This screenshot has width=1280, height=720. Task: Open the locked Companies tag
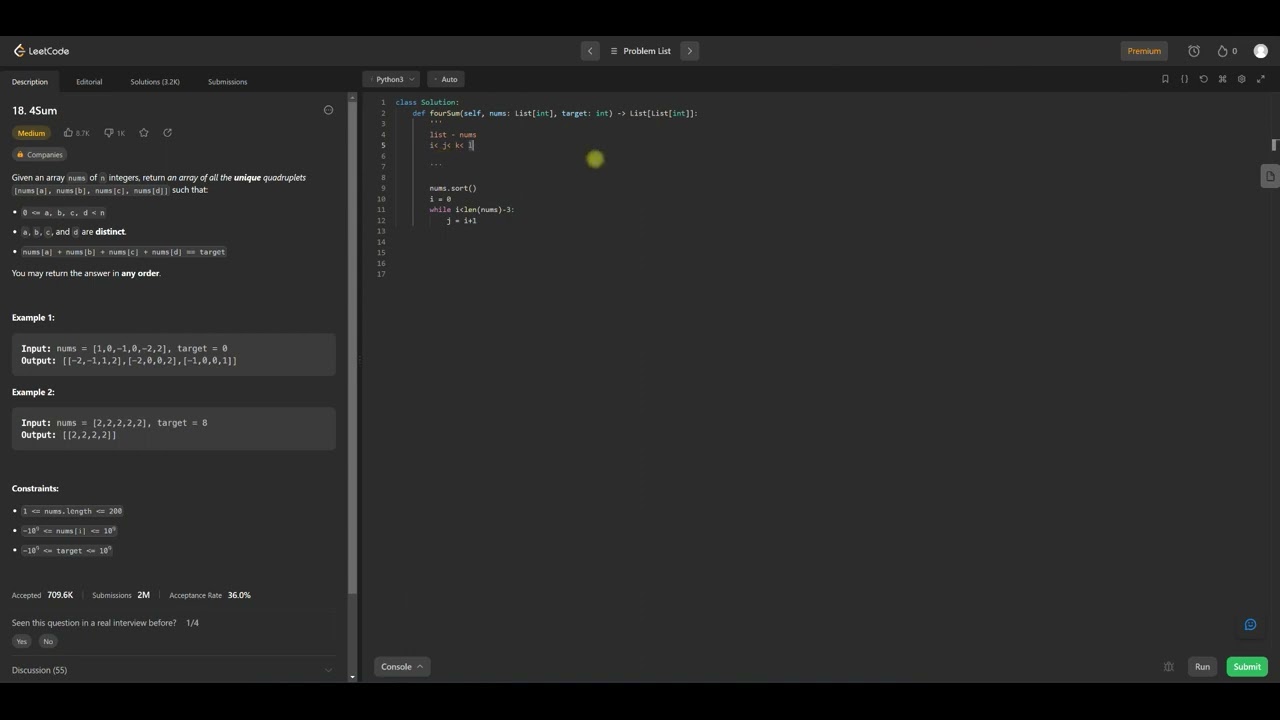[39, 155]
